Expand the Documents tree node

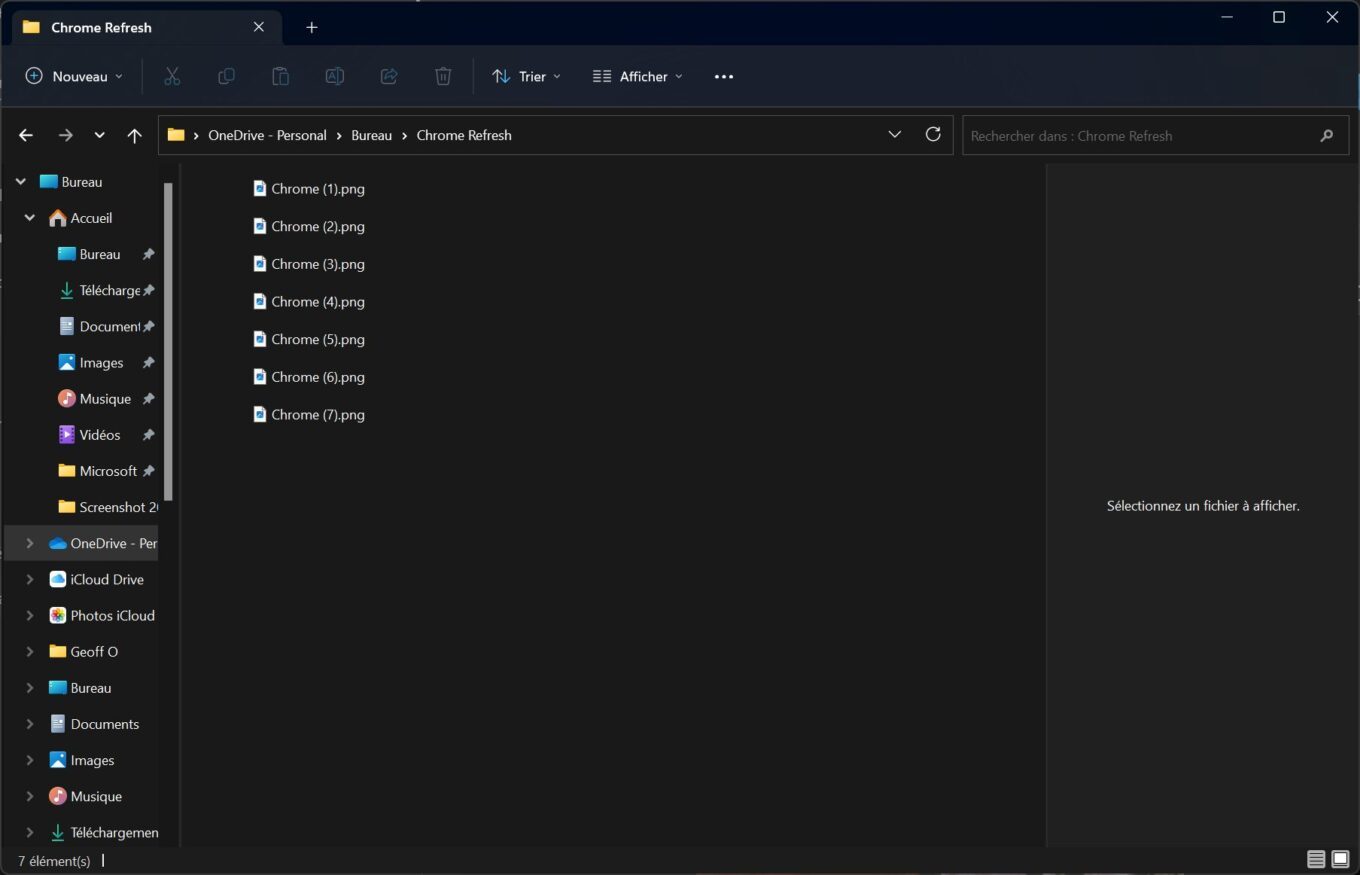[x=30, y=724]
